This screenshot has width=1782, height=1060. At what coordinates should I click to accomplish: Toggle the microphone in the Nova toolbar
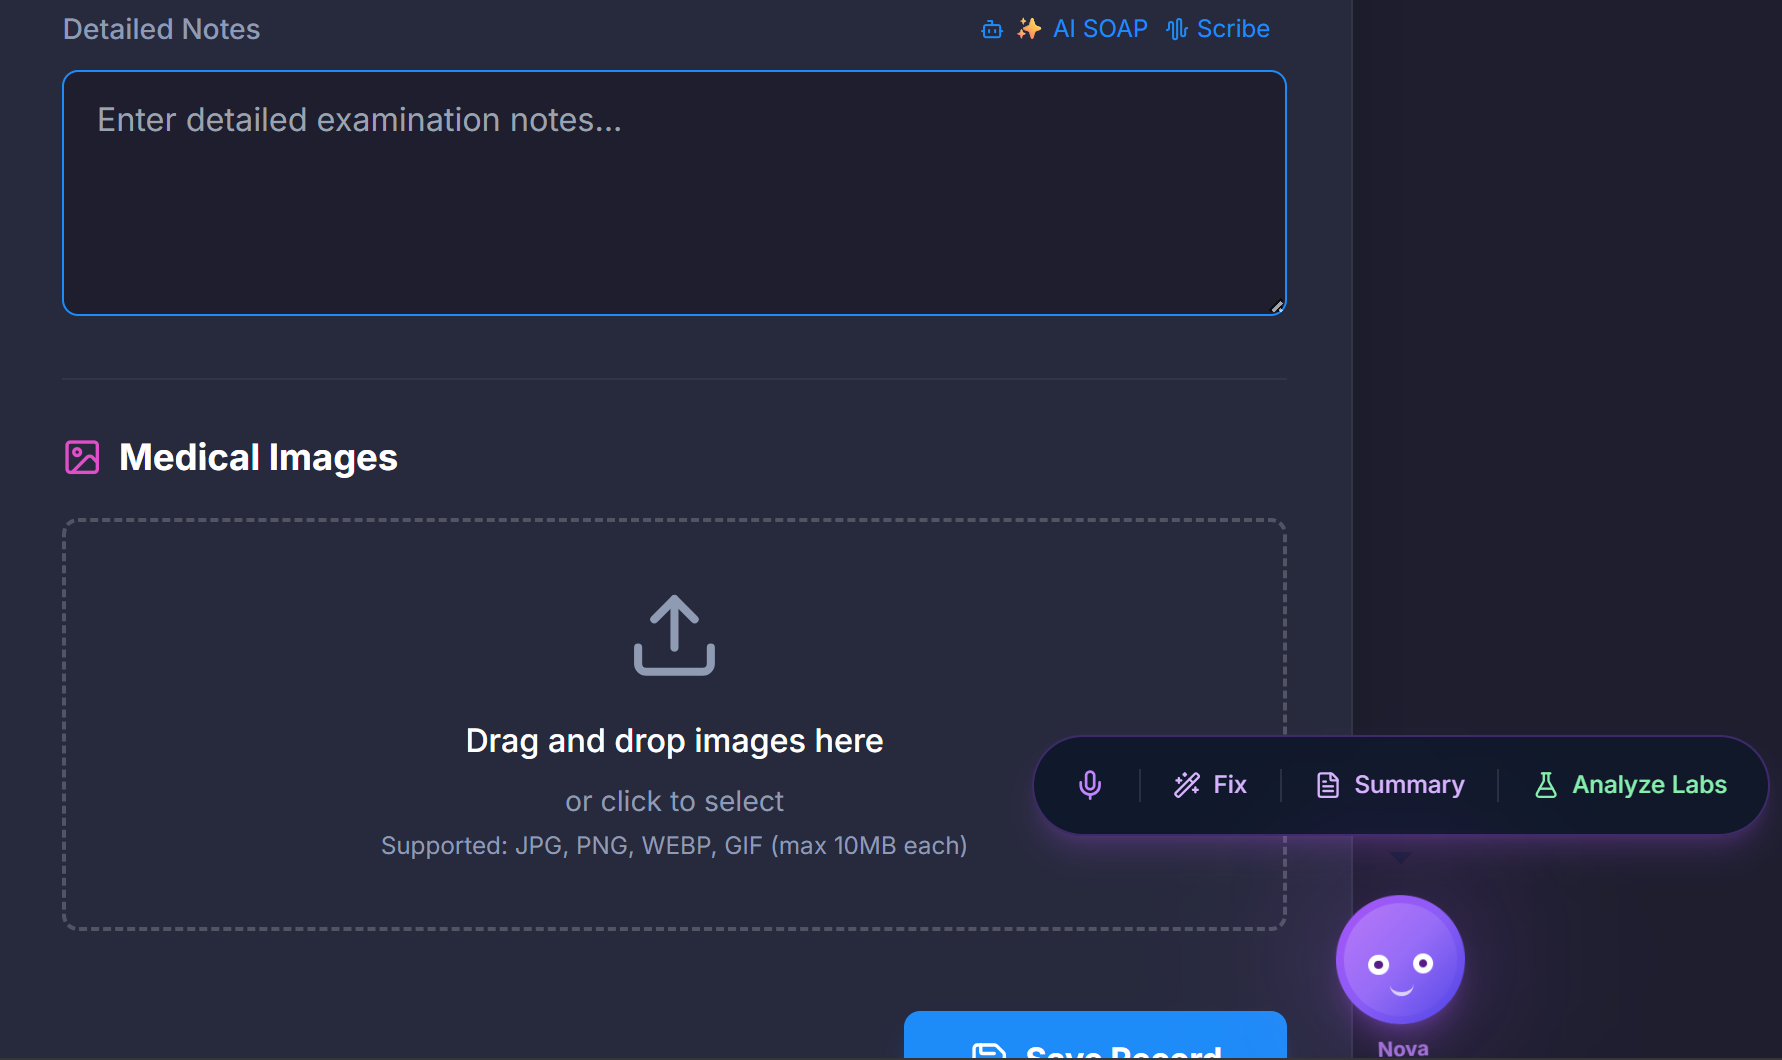pyautogui.click(x=1089, y=784)
